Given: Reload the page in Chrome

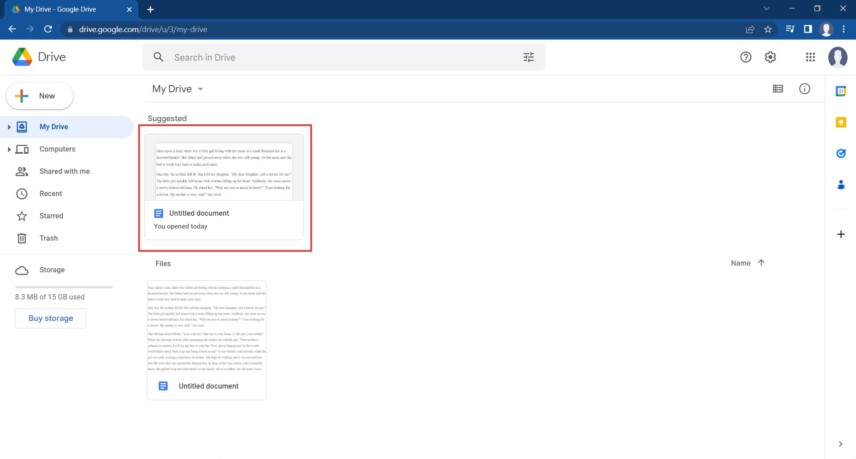Looking at the screenshot, I should click(x=48, y=29).
